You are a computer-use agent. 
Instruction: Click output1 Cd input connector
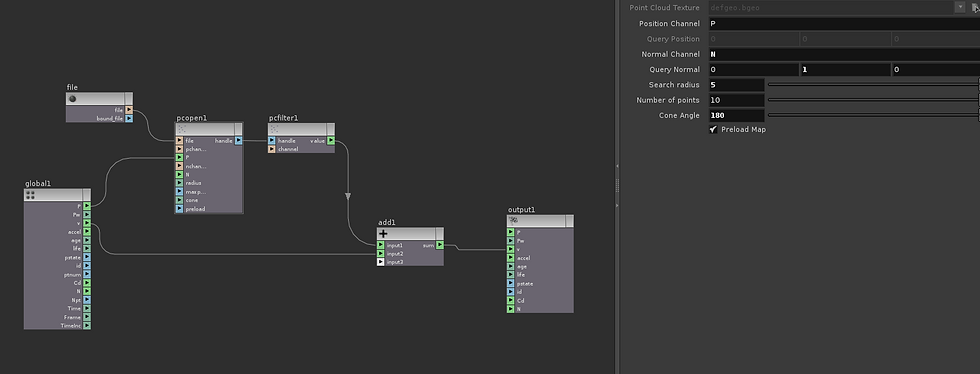pyautogui.click(x=511, y=300)
